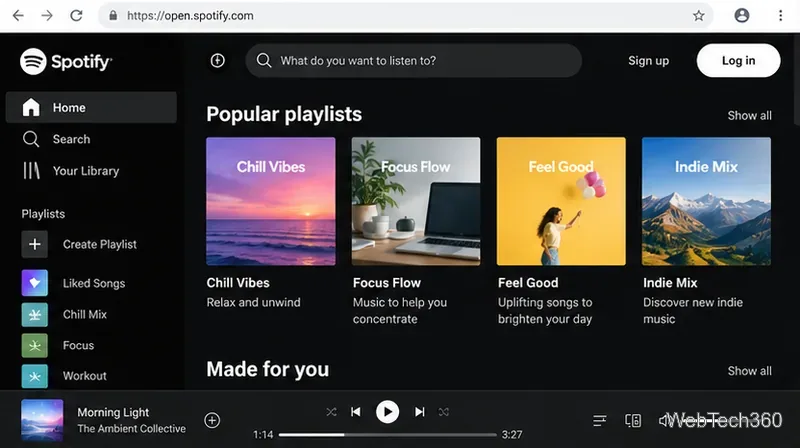800x448 pixels.
Task: Click the Indie Mix title text
Action: click(x=670, y=283)
